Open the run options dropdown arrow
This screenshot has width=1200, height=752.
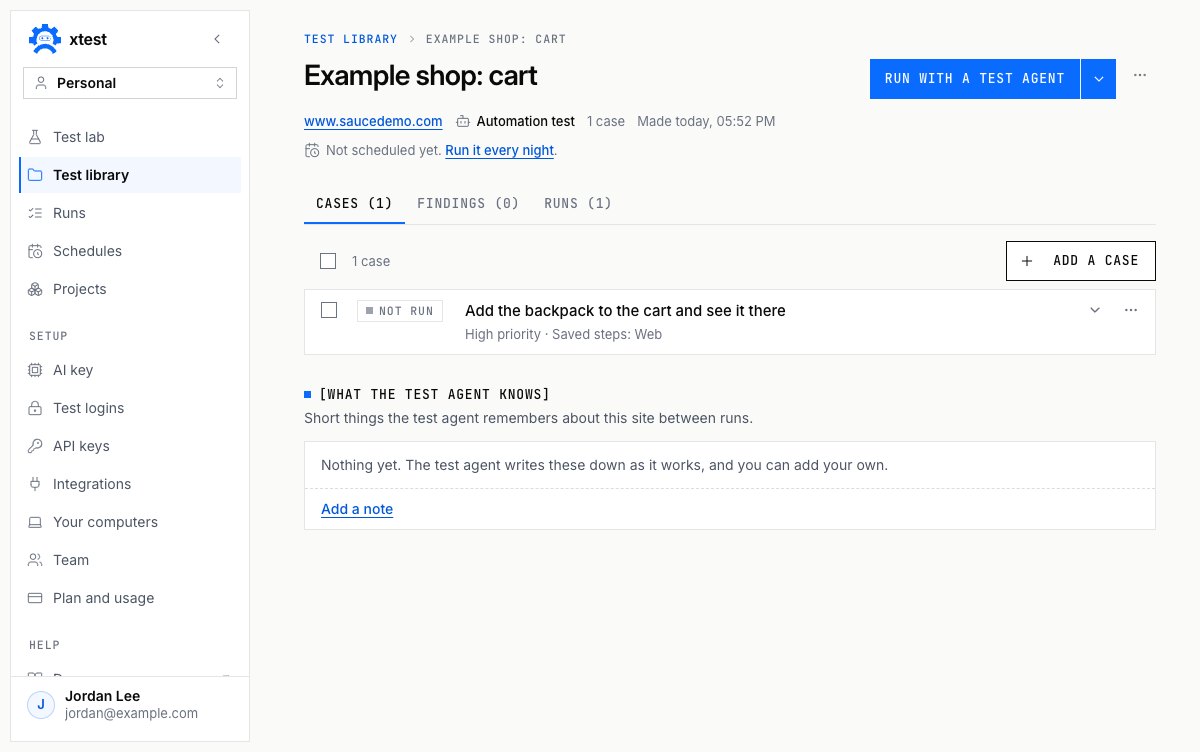(x=1099, y=78)
